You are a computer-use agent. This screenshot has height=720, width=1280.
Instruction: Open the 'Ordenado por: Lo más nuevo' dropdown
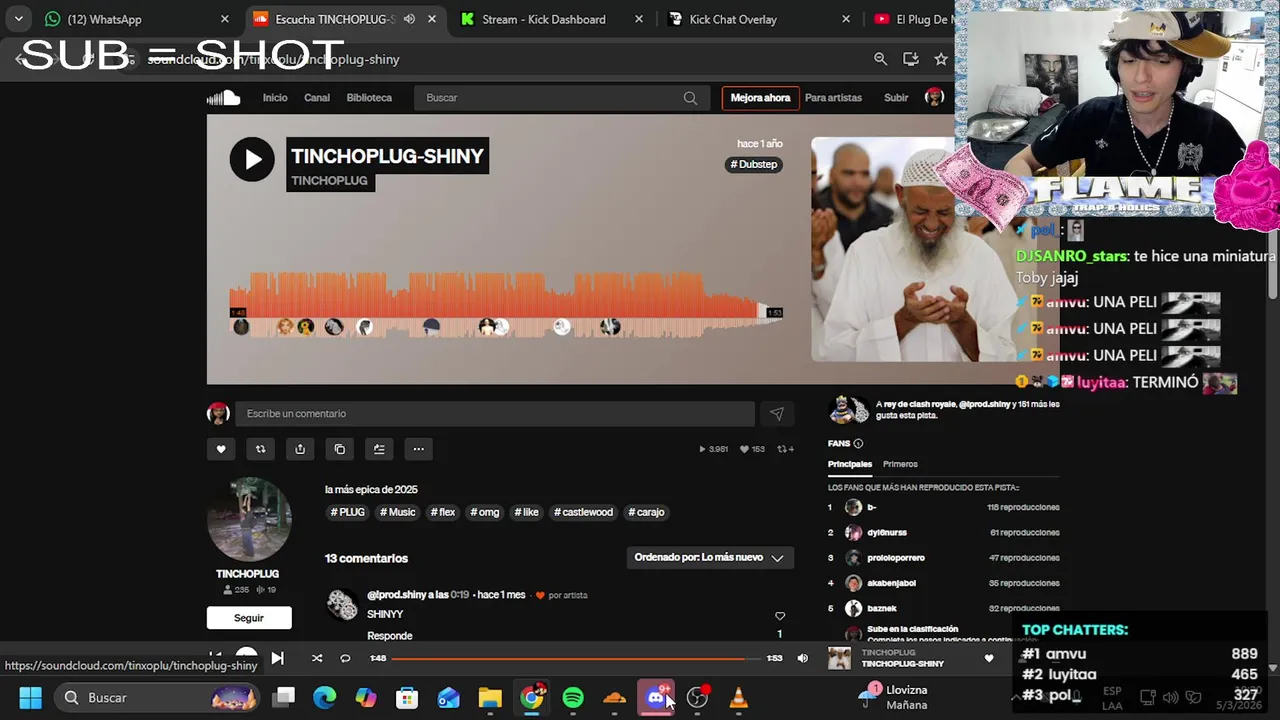[x=709, y=557]
